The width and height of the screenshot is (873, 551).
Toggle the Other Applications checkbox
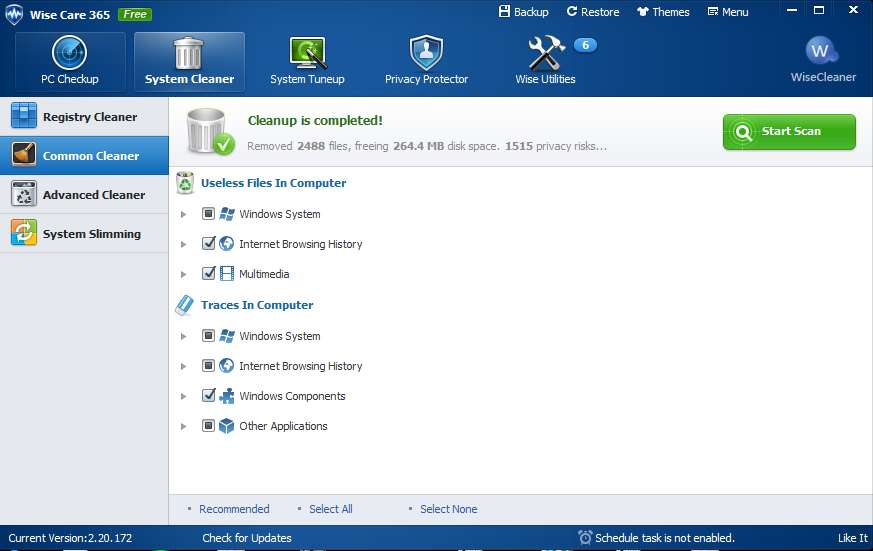[x=208, y=426]
